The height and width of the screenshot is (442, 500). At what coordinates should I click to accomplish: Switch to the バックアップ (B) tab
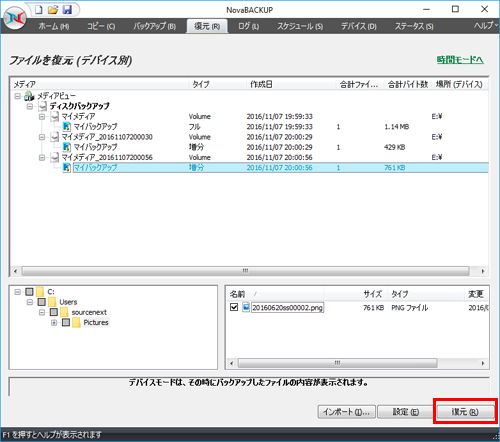pyautogui.click(x=154, y=26)
